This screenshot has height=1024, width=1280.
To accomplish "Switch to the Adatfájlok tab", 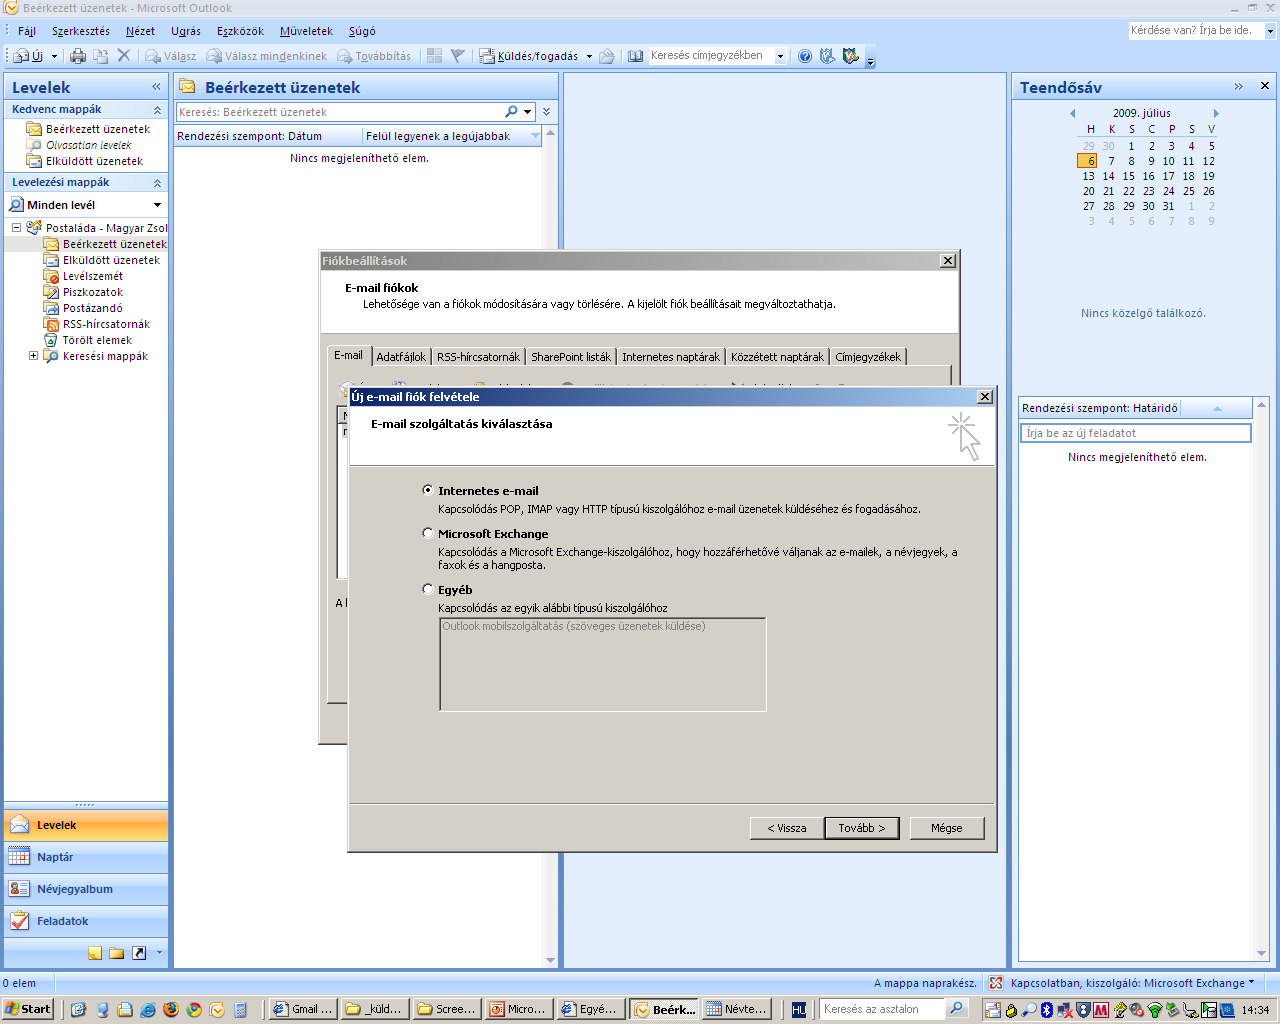I will [401, 357].
